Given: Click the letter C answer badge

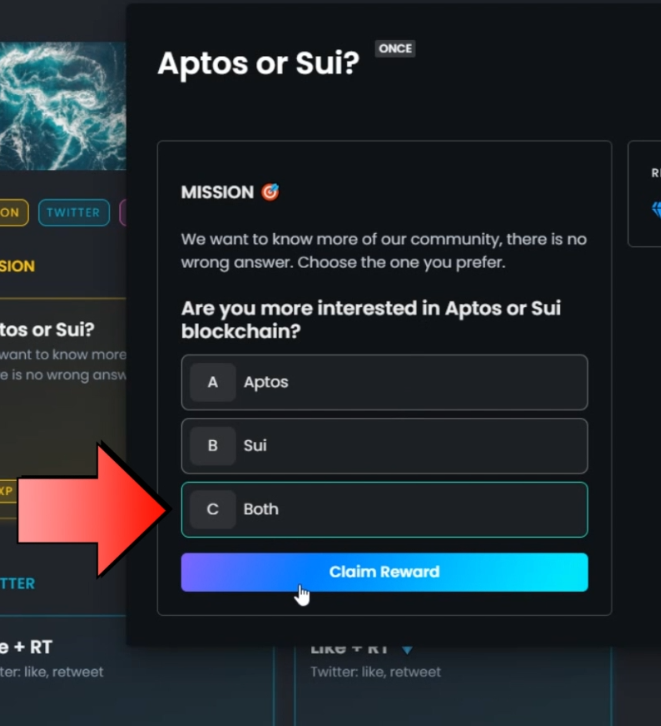Looking at the screenshot, I should 212,509.
